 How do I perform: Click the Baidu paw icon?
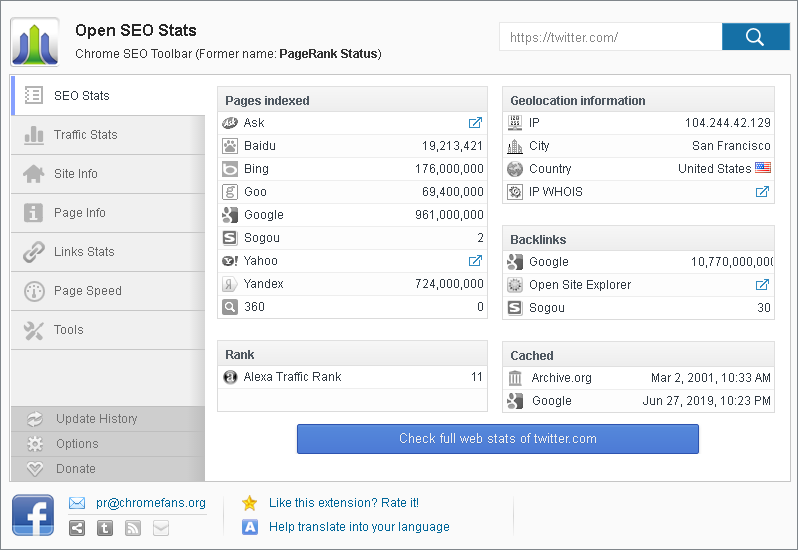tap(230, 146)
